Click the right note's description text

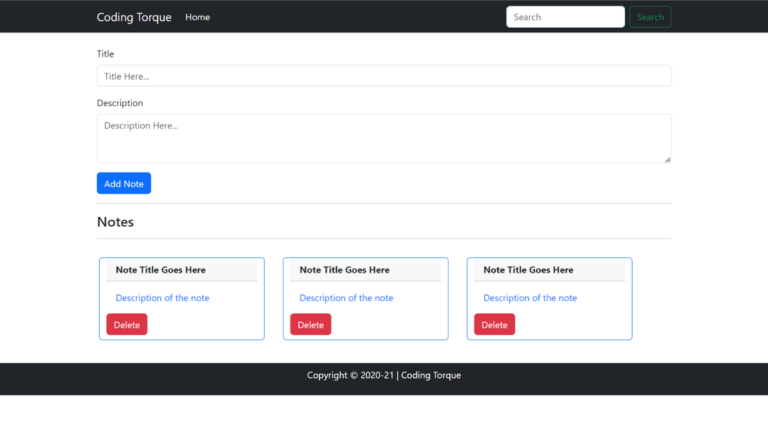coord(530,298)
